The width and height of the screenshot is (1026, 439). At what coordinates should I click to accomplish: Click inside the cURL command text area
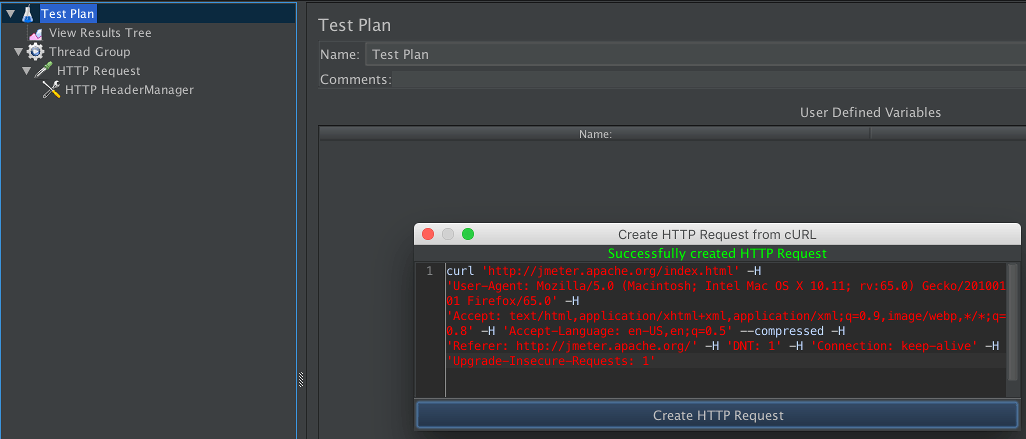[x=720, y=380]
